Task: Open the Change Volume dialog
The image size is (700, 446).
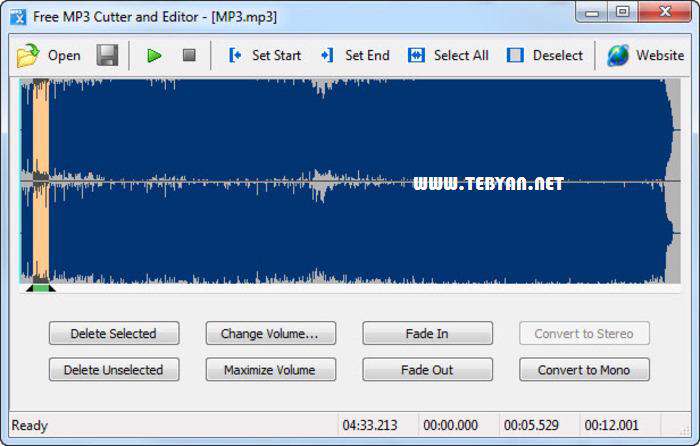Action: tap(271, 333)
